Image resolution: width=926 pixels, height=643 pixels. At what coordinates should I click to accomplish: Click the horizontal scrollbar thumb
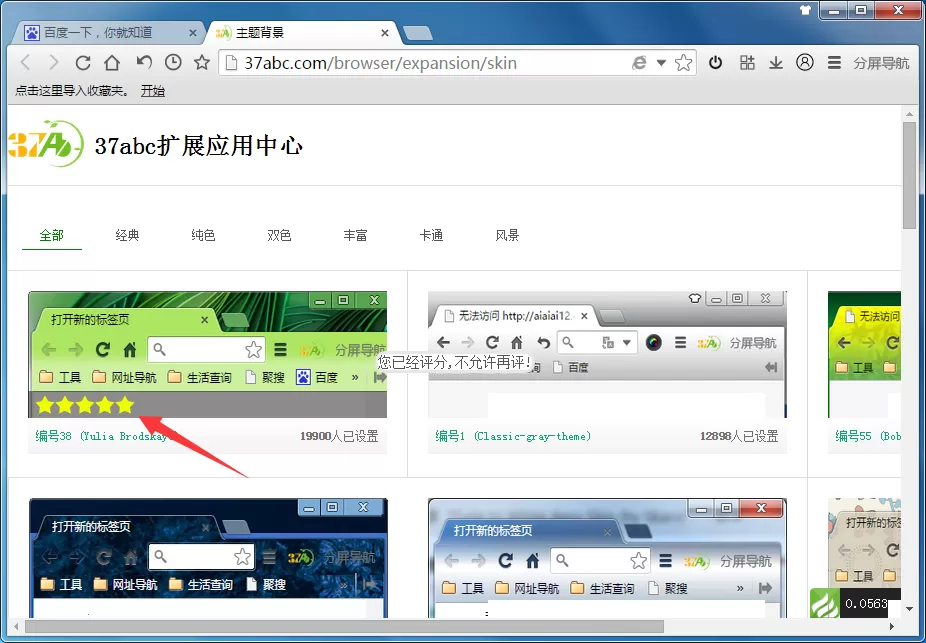click(344, 626)
